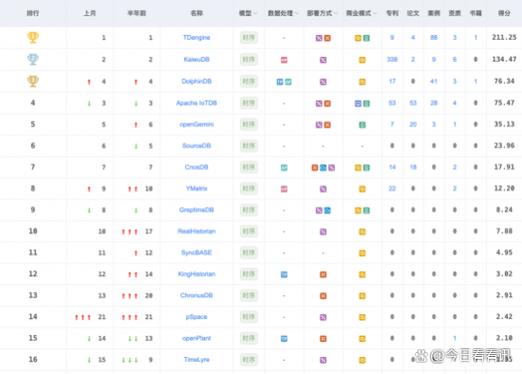
Task: Open the GreptimeDB database link
Action: pos(197,210)
